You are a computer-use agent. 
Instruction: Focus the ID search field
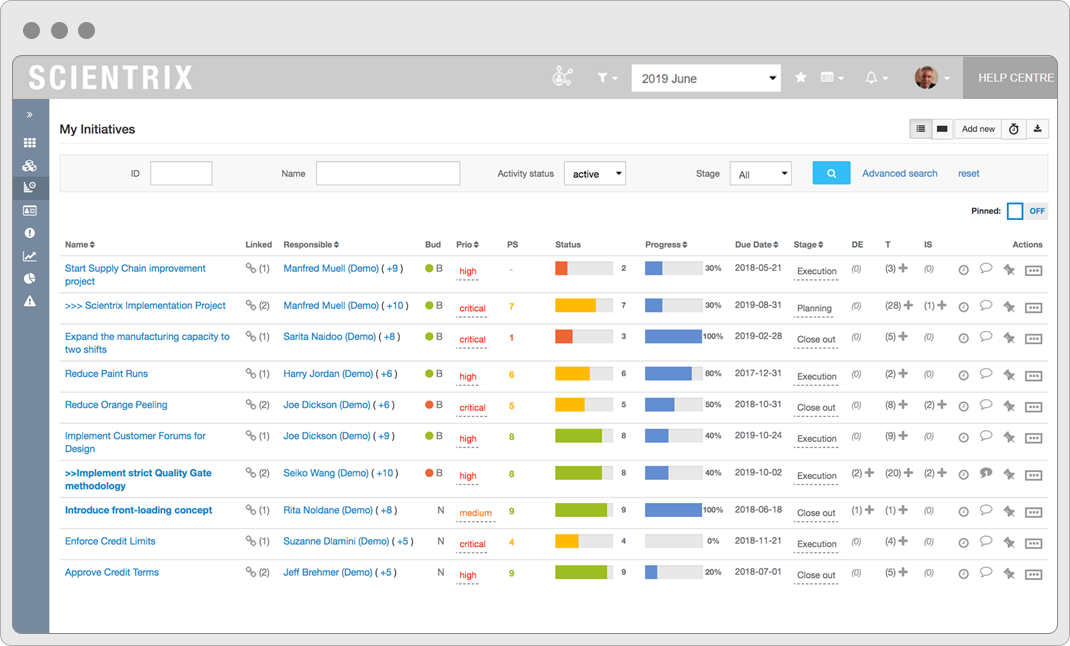181,173
